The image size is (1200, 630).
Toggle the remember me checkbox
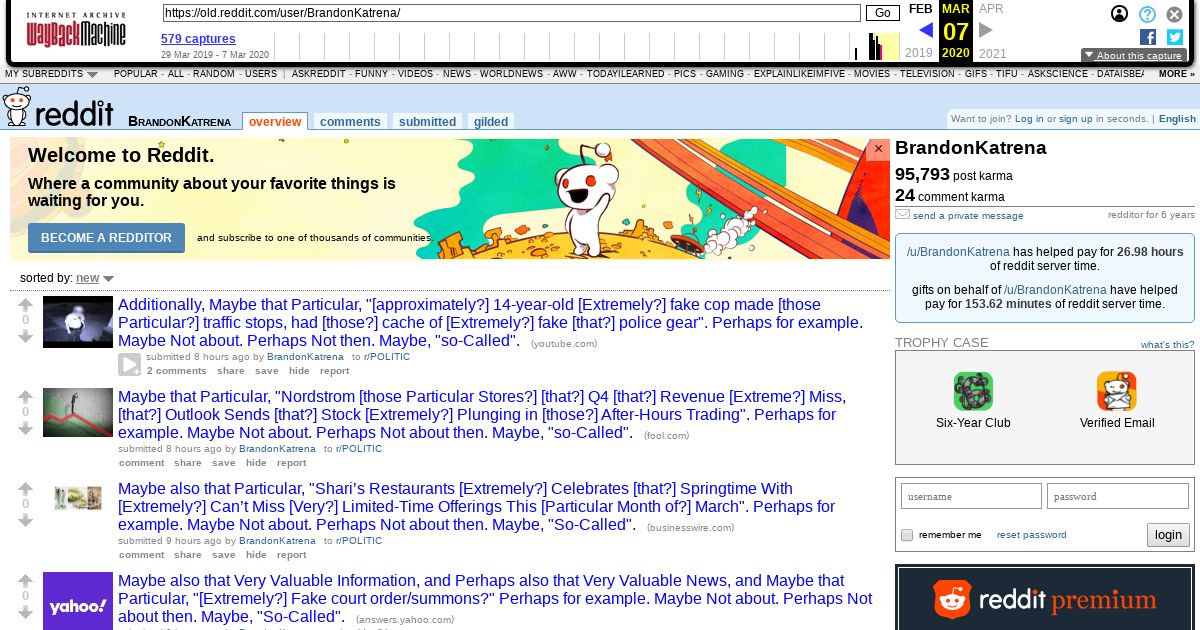[907, 535]
